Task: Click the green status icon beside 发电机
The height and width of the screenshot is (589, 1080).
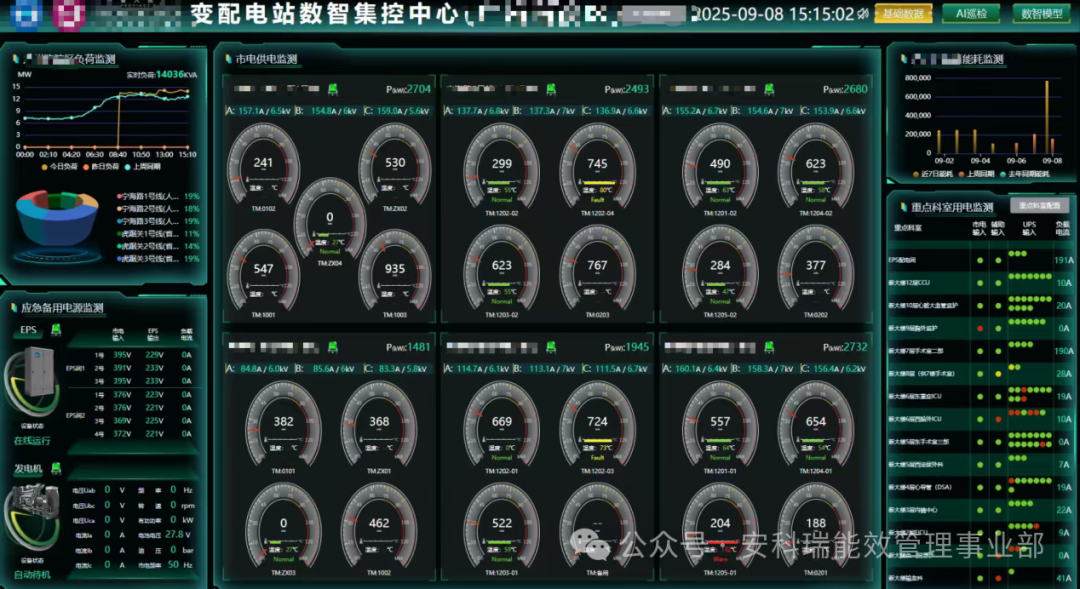Action: click(56, 468)
